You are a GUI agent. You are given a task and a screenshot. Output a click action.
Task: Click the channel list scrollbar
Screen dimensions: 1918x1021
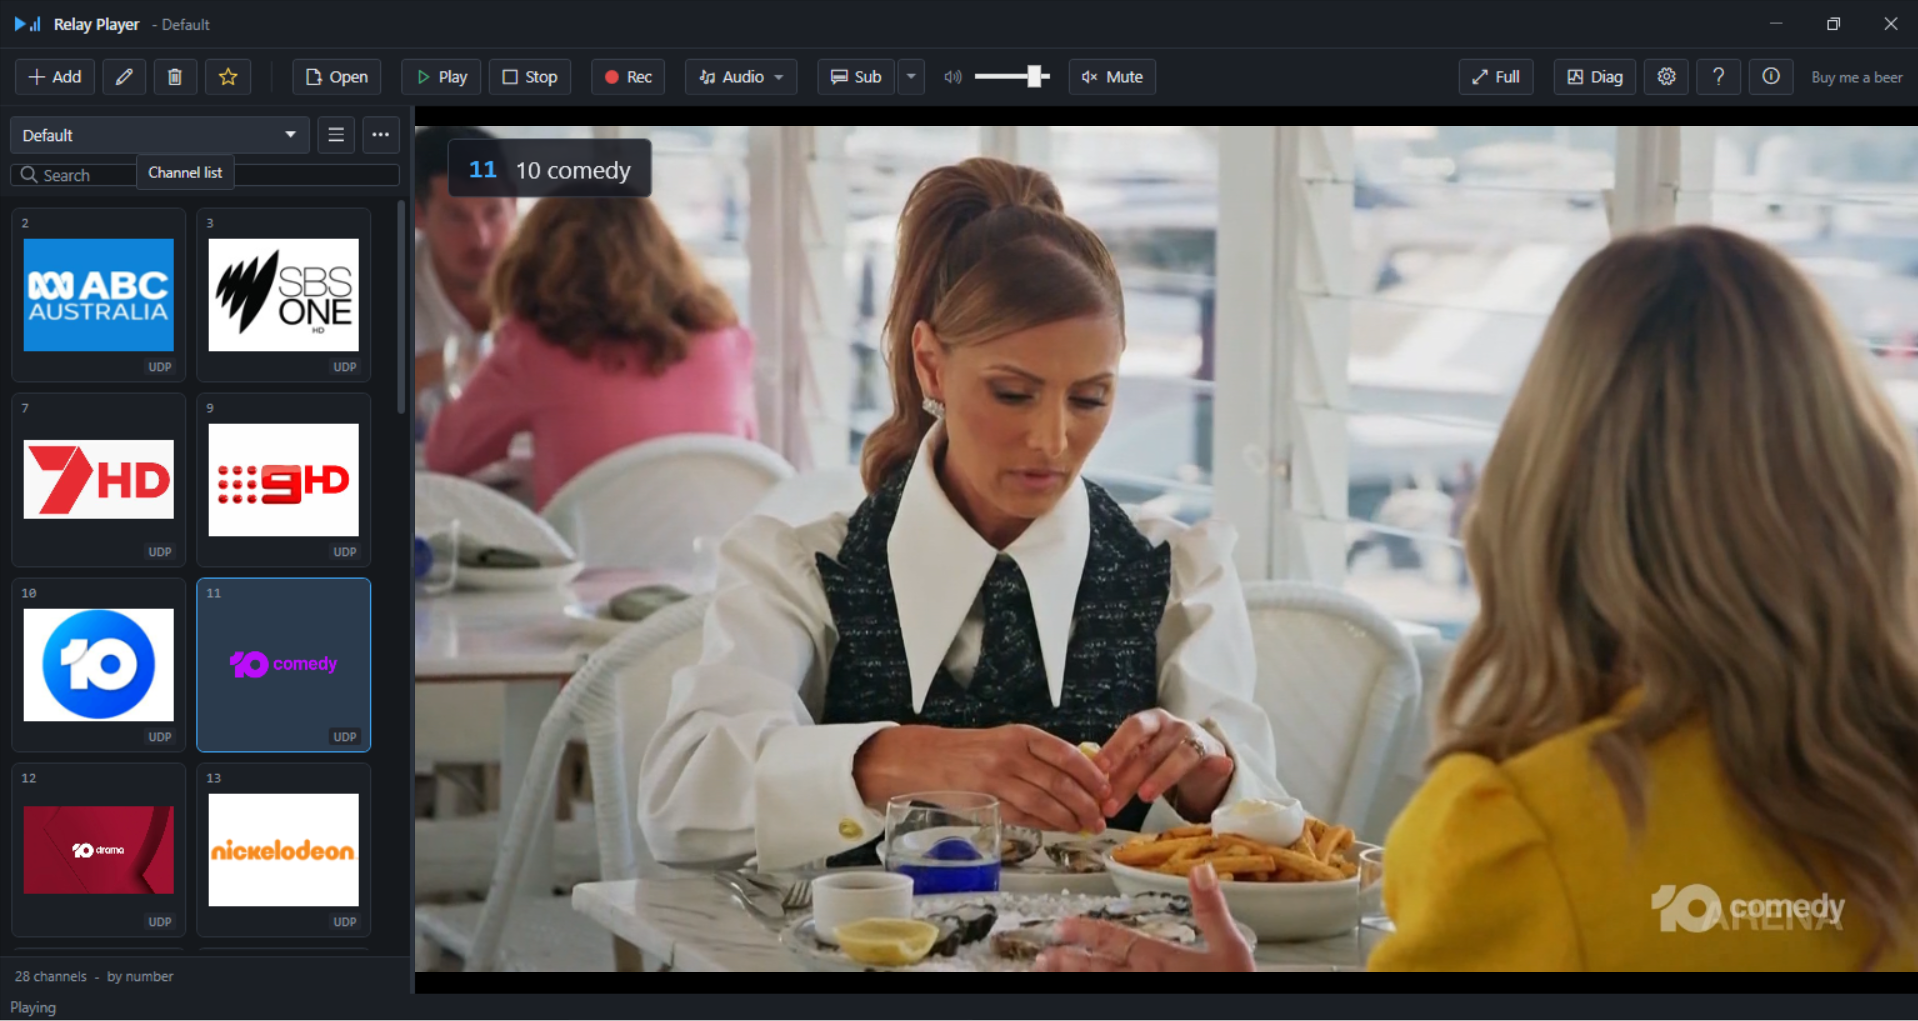pos(401,308)
